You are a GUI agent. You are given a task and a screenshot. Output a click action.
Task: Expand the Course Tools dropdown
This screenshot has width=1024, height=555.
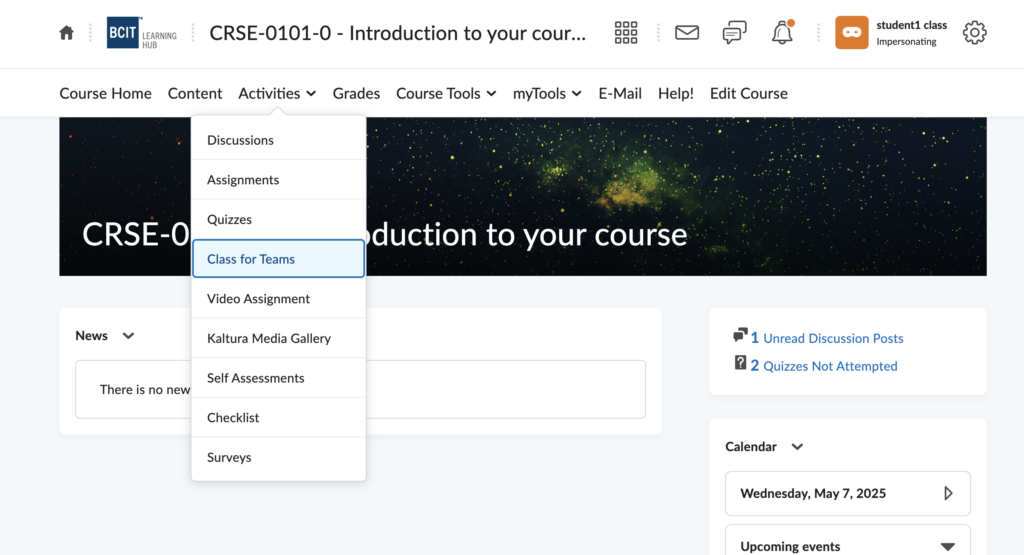(x=445, y=93)
